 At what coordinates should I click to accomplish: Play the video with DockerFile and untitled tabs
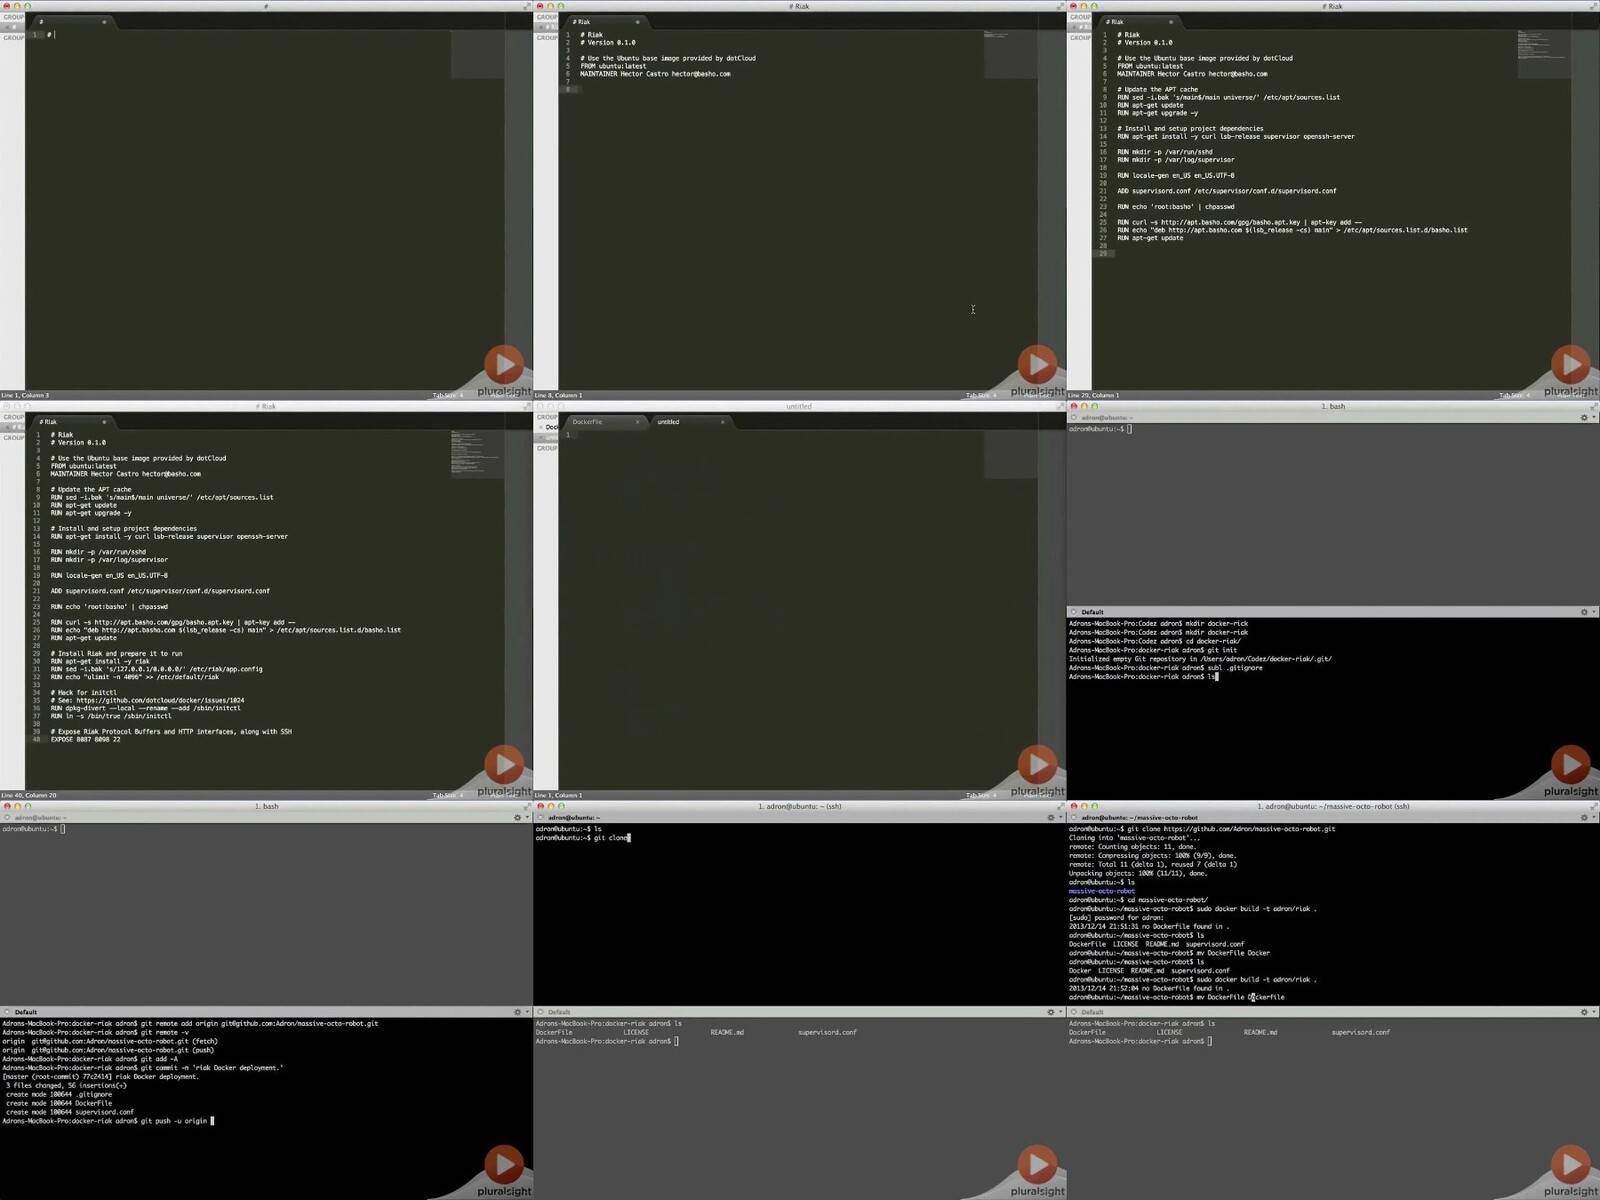(x=1037, y=764)
